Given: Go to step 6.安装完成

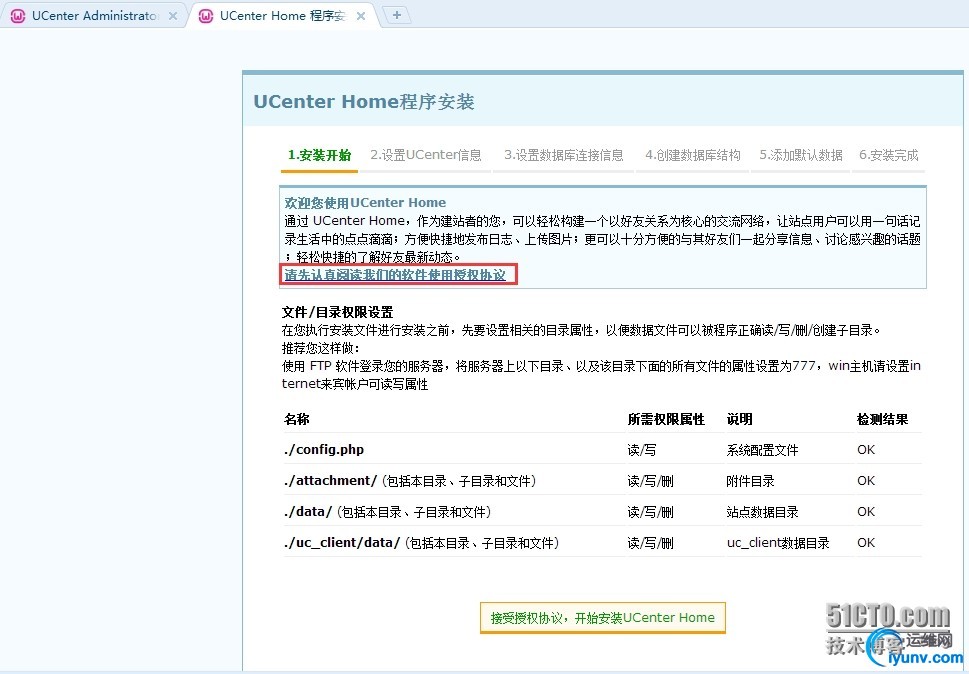Looking at the screenshot, I should click(889, 155).
